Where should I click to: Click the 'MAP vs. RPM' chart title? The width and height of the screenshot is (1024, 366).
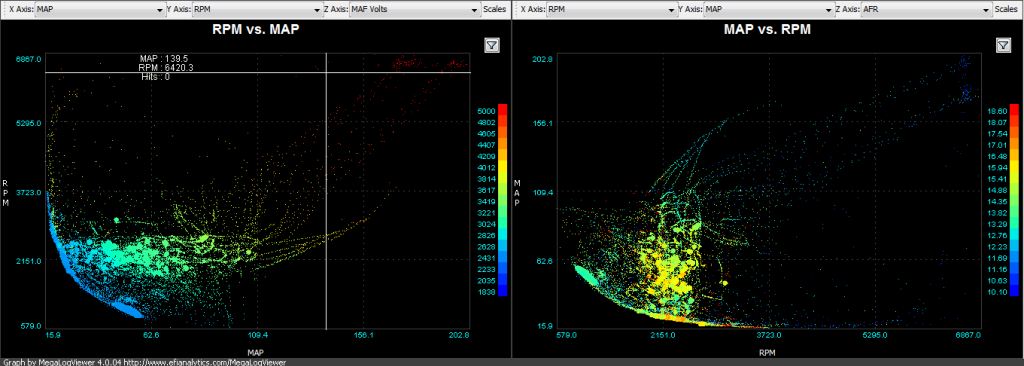[767, 29]
